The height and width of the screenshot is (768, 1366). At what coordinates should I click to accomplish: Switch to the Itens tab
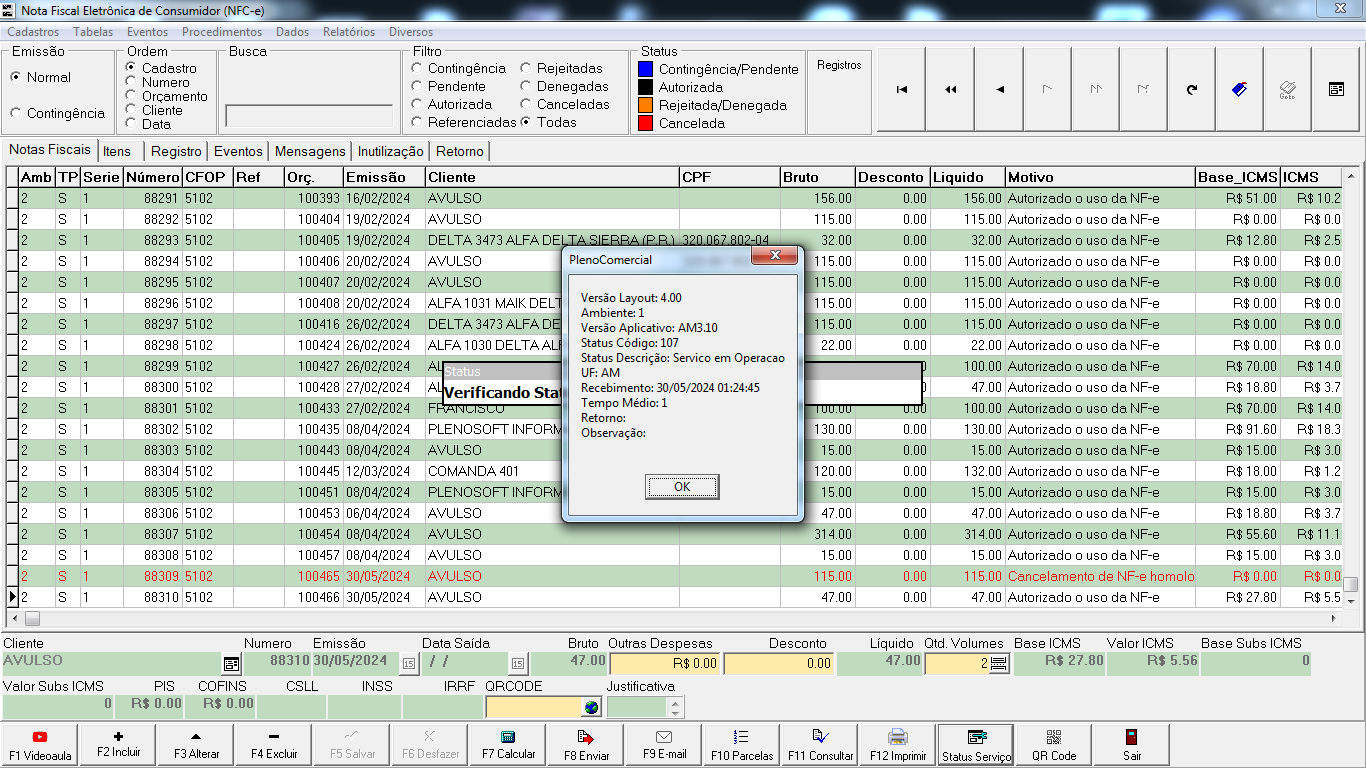click(x=117, y=151)
